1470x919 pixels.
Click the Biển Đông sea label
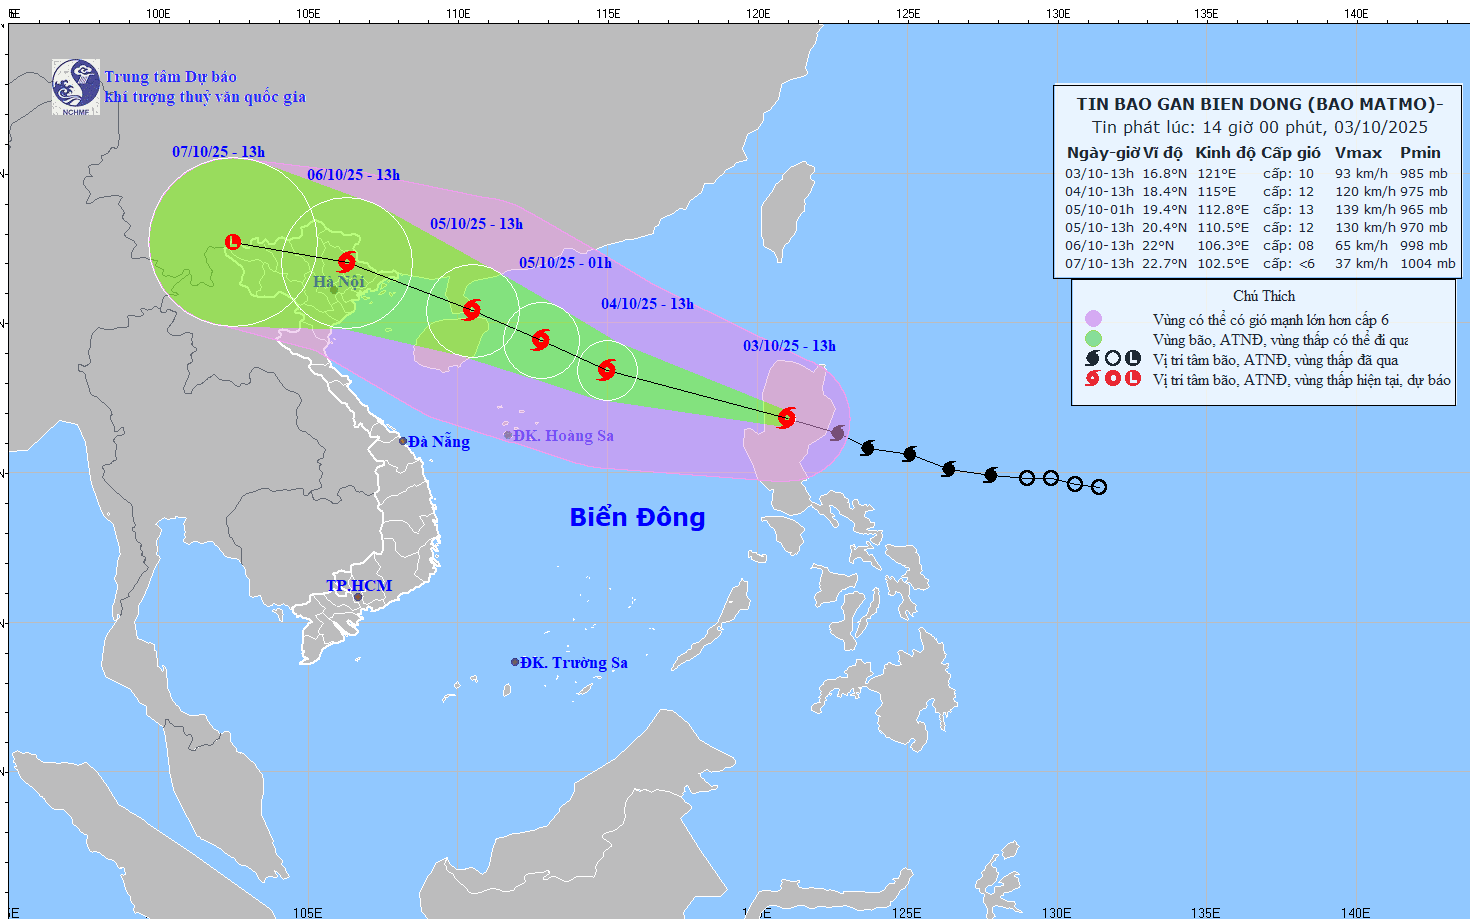pyautogui.click(x=637, y=517)
